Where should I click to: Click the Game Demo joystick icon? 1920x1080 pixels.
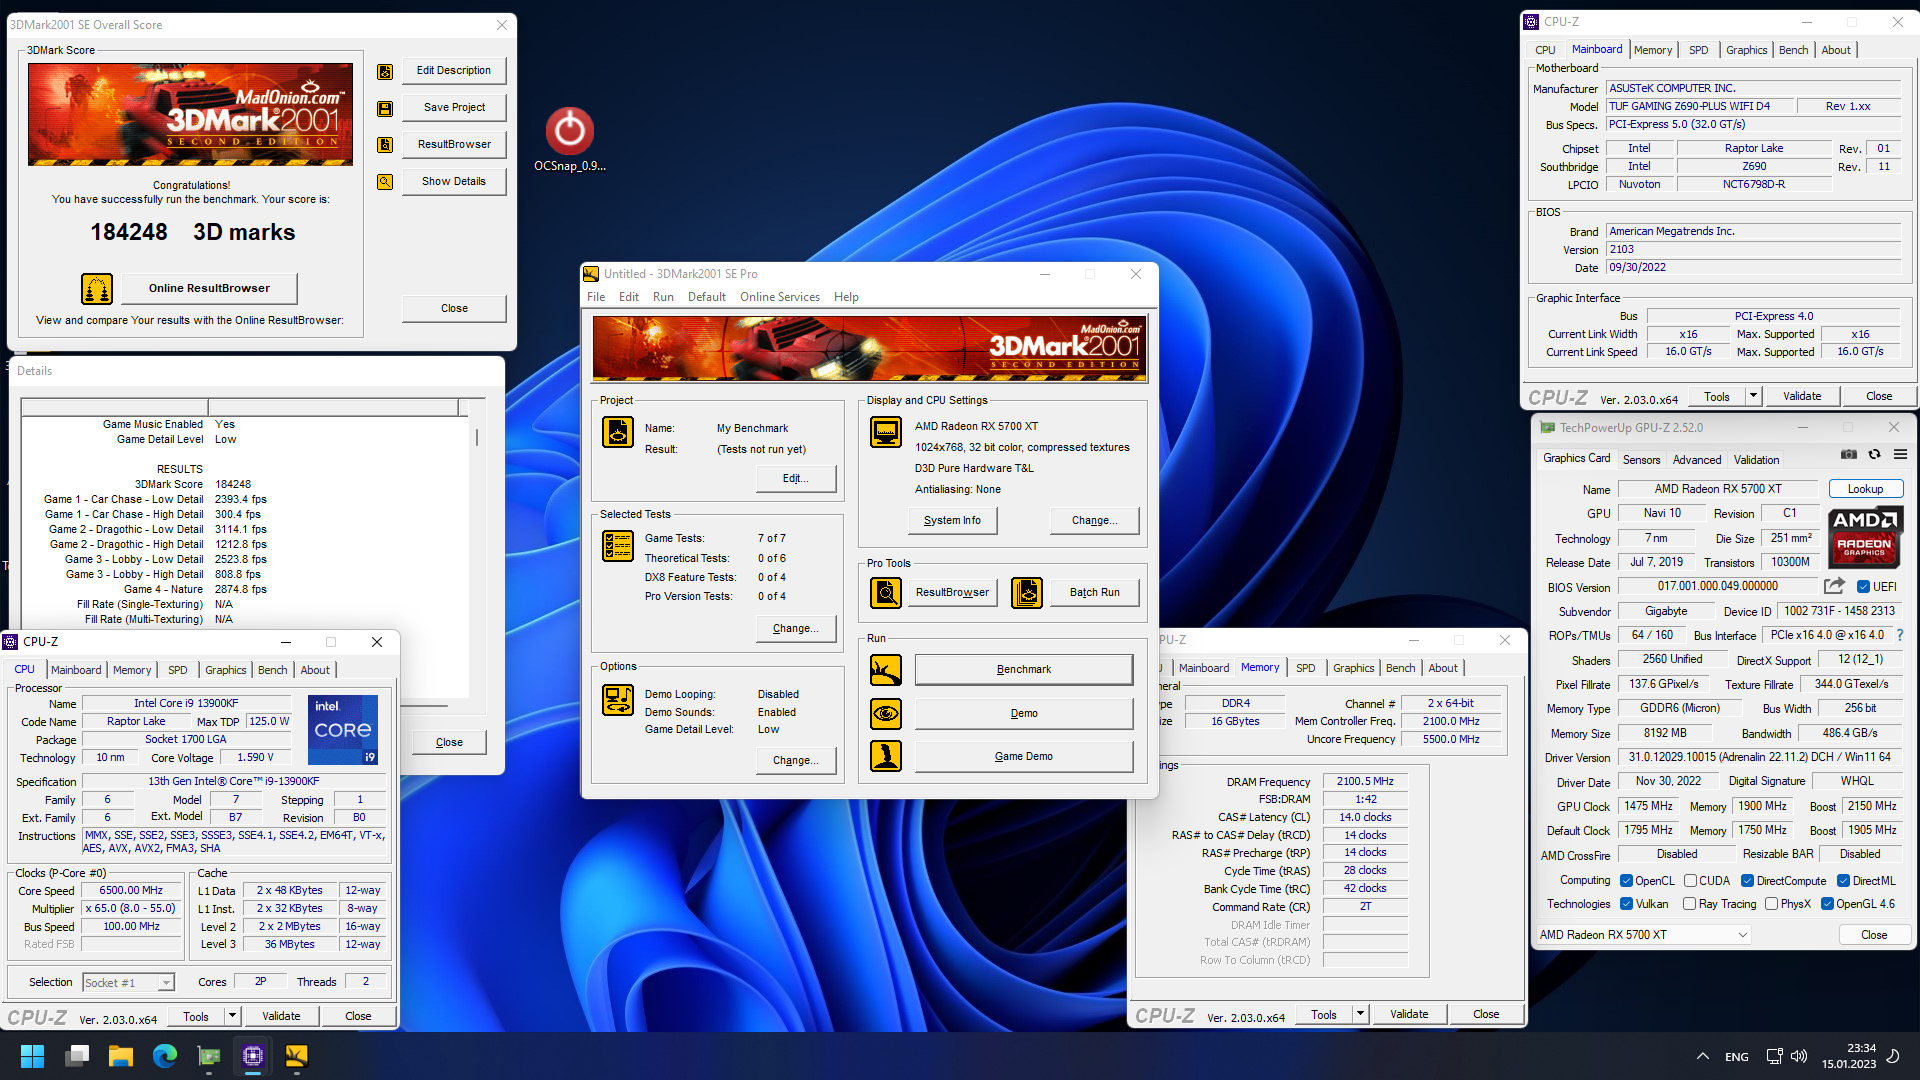886,756
